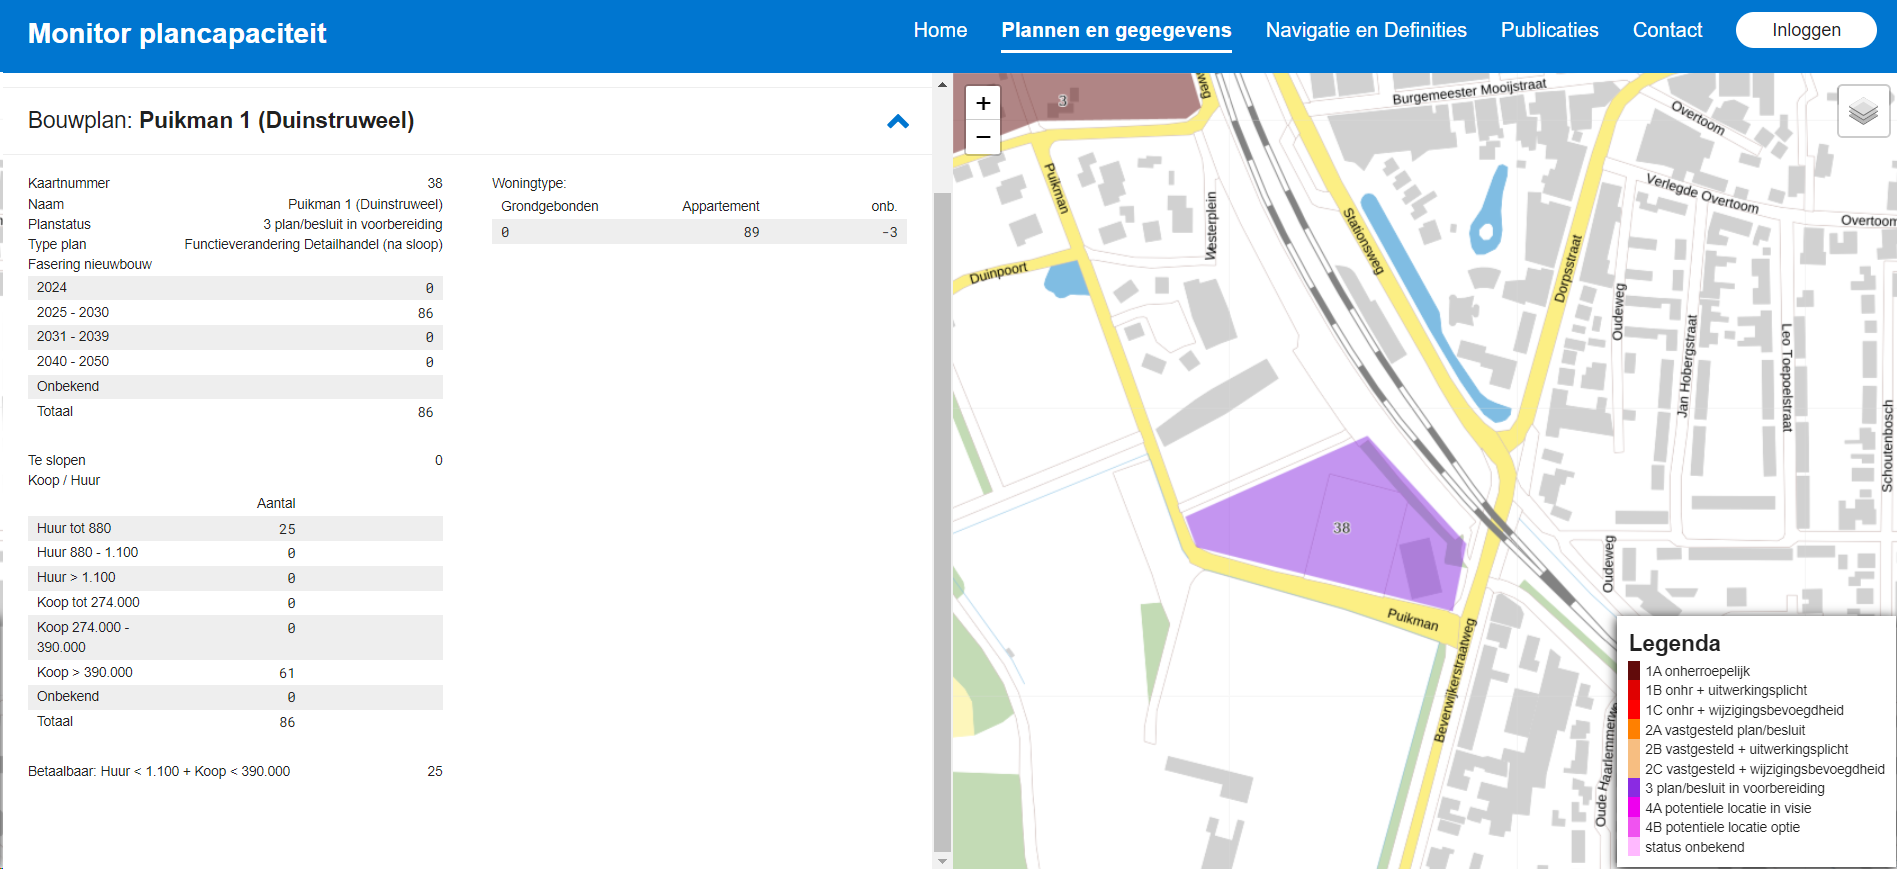Open Navigatie en Definities page
Viewport: 1897px width, 869px height.
coord(1365,30)
